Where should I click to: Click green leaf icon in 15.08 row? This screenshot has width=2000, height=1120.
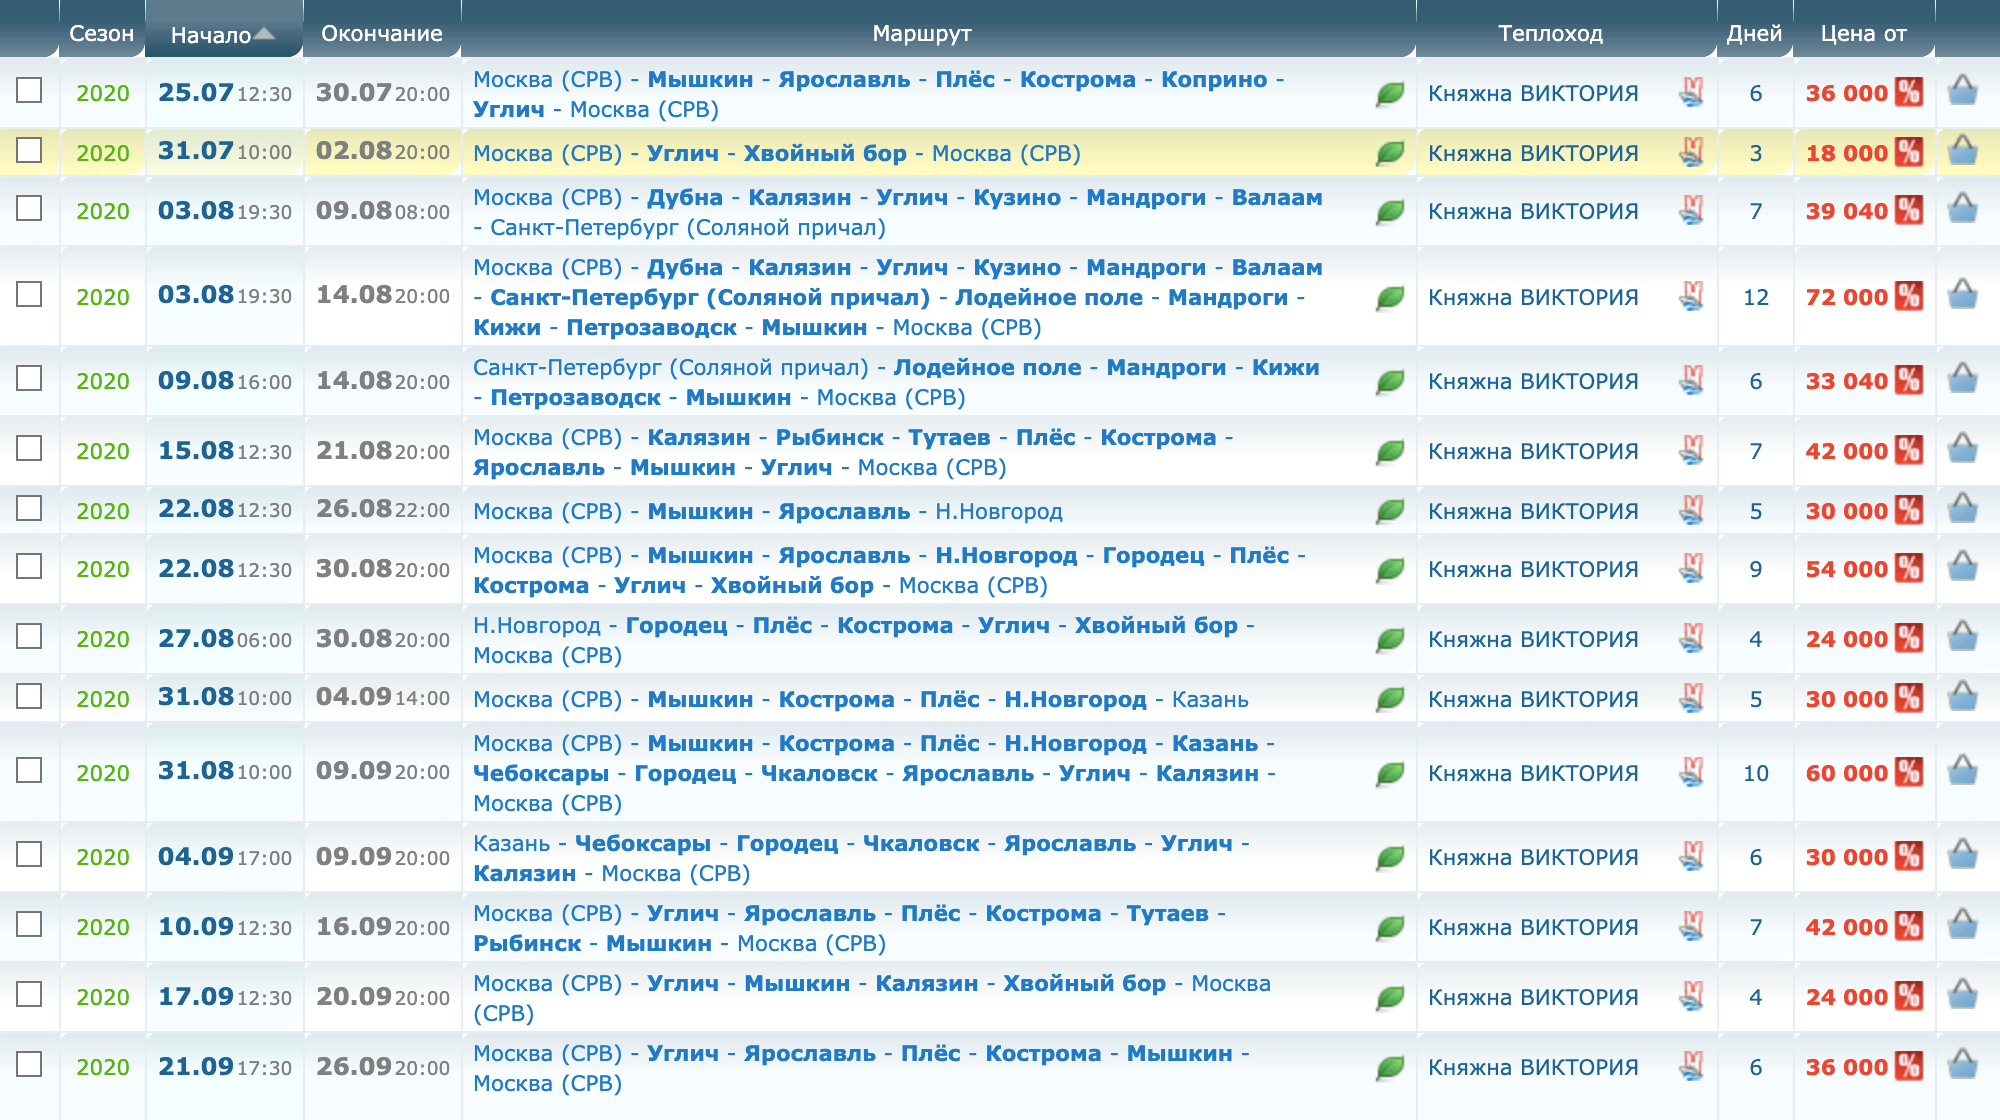pyautogui.click(x=1390, y=452)
